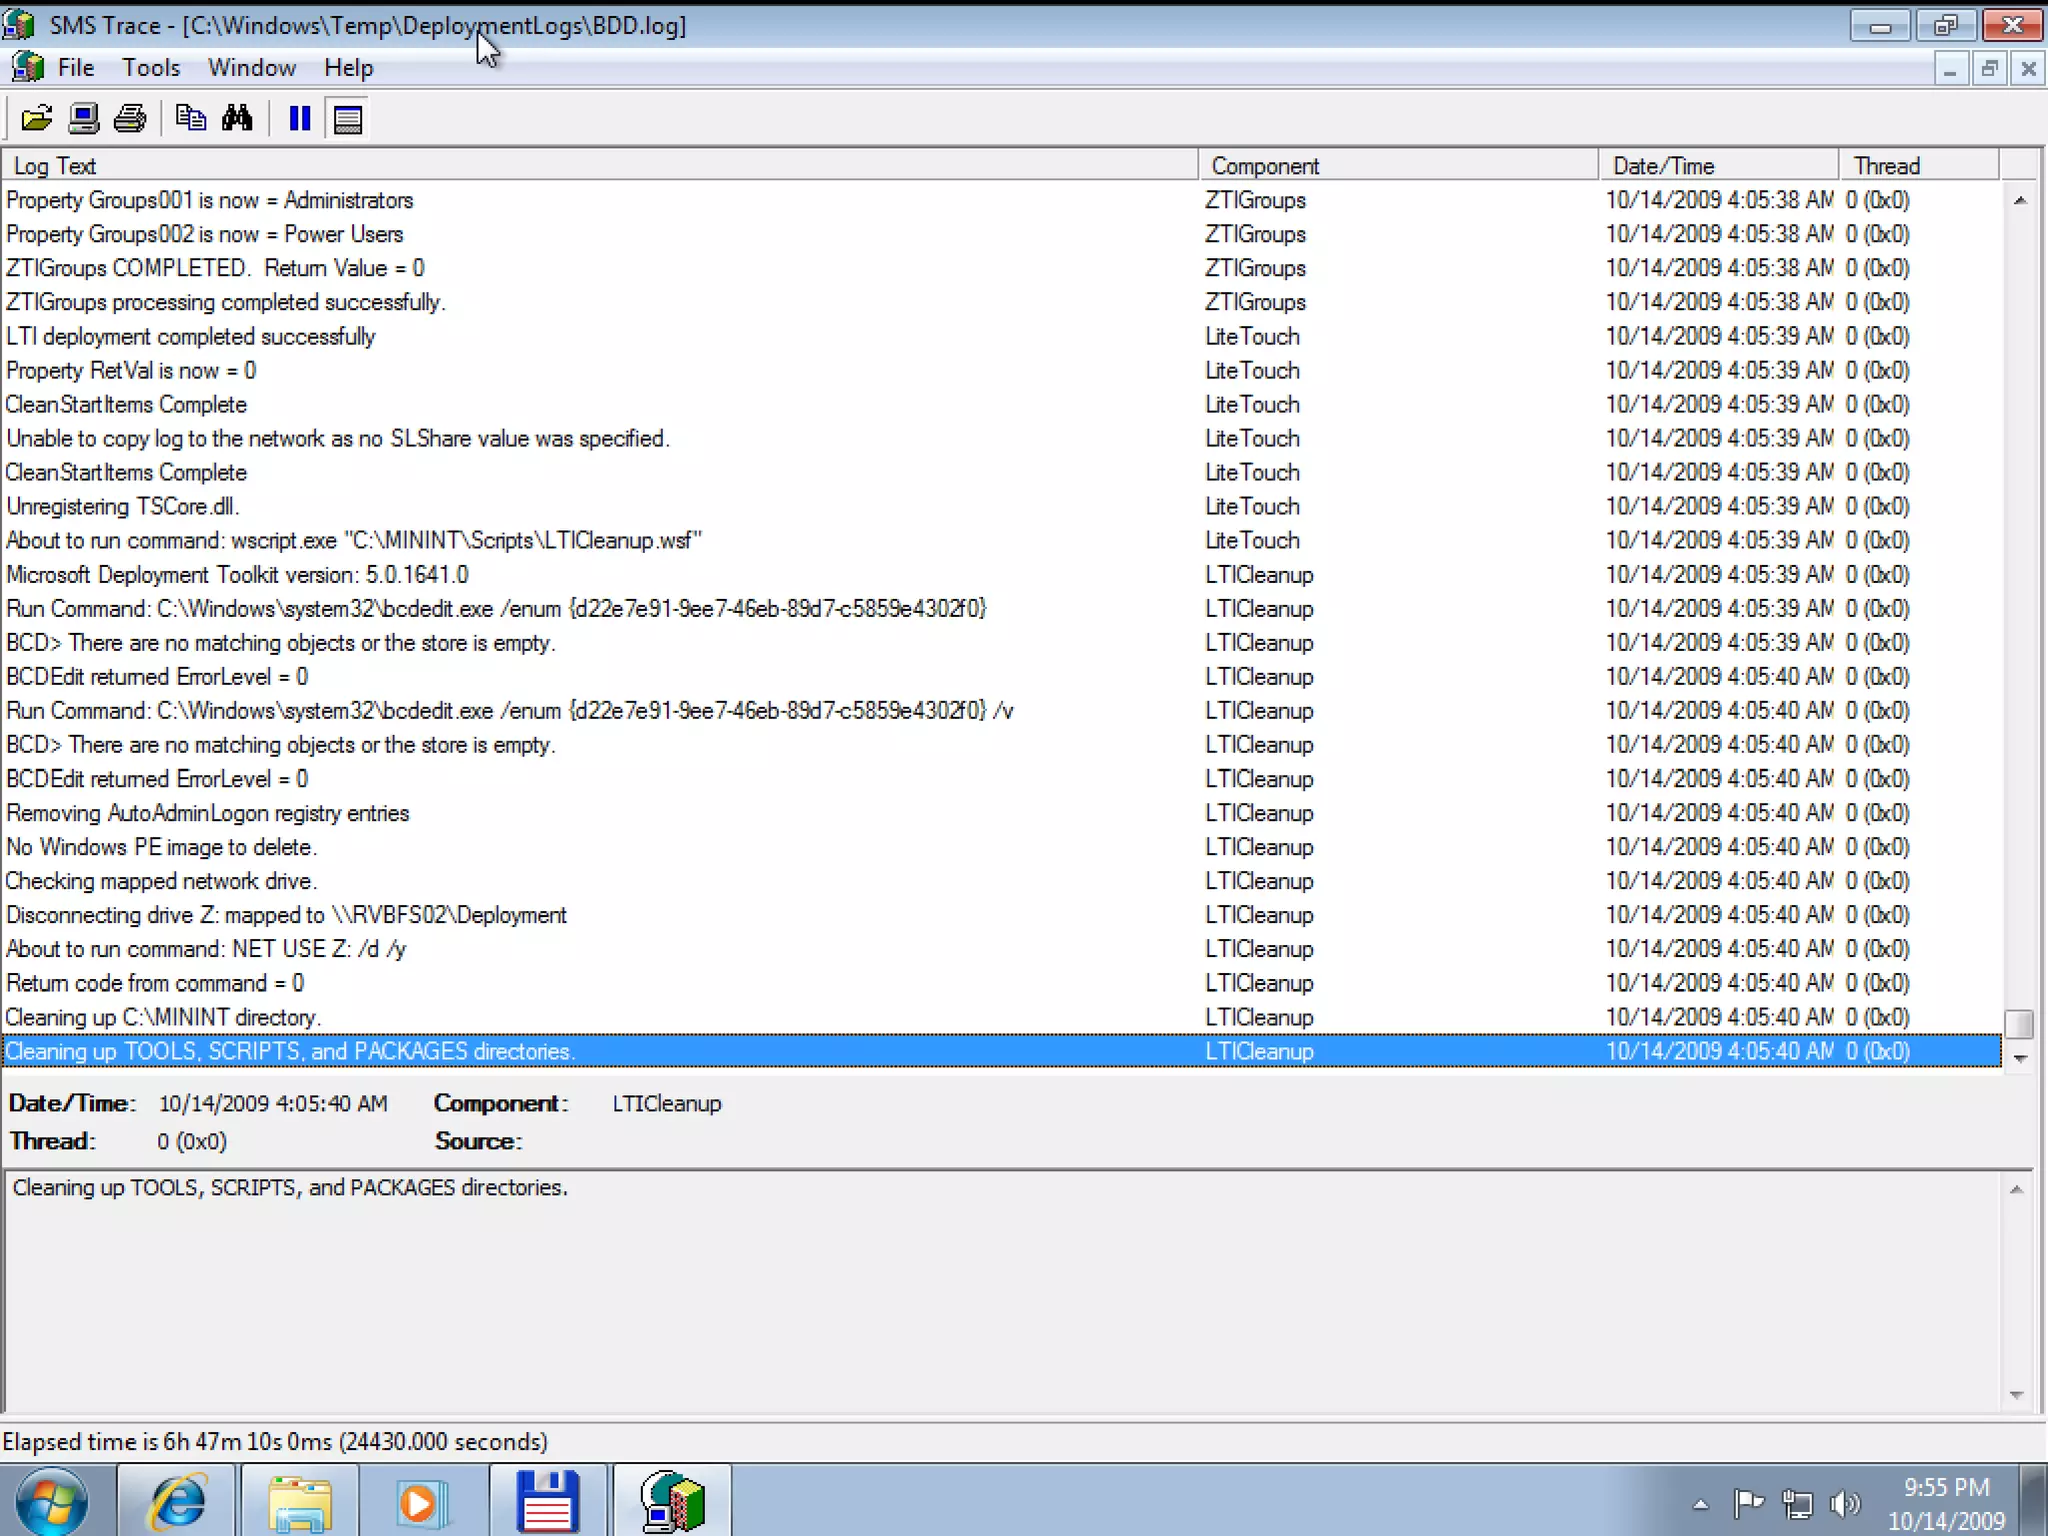Click the Component column header
Screen dimensions: 2048x1536
click(1398, 165)
